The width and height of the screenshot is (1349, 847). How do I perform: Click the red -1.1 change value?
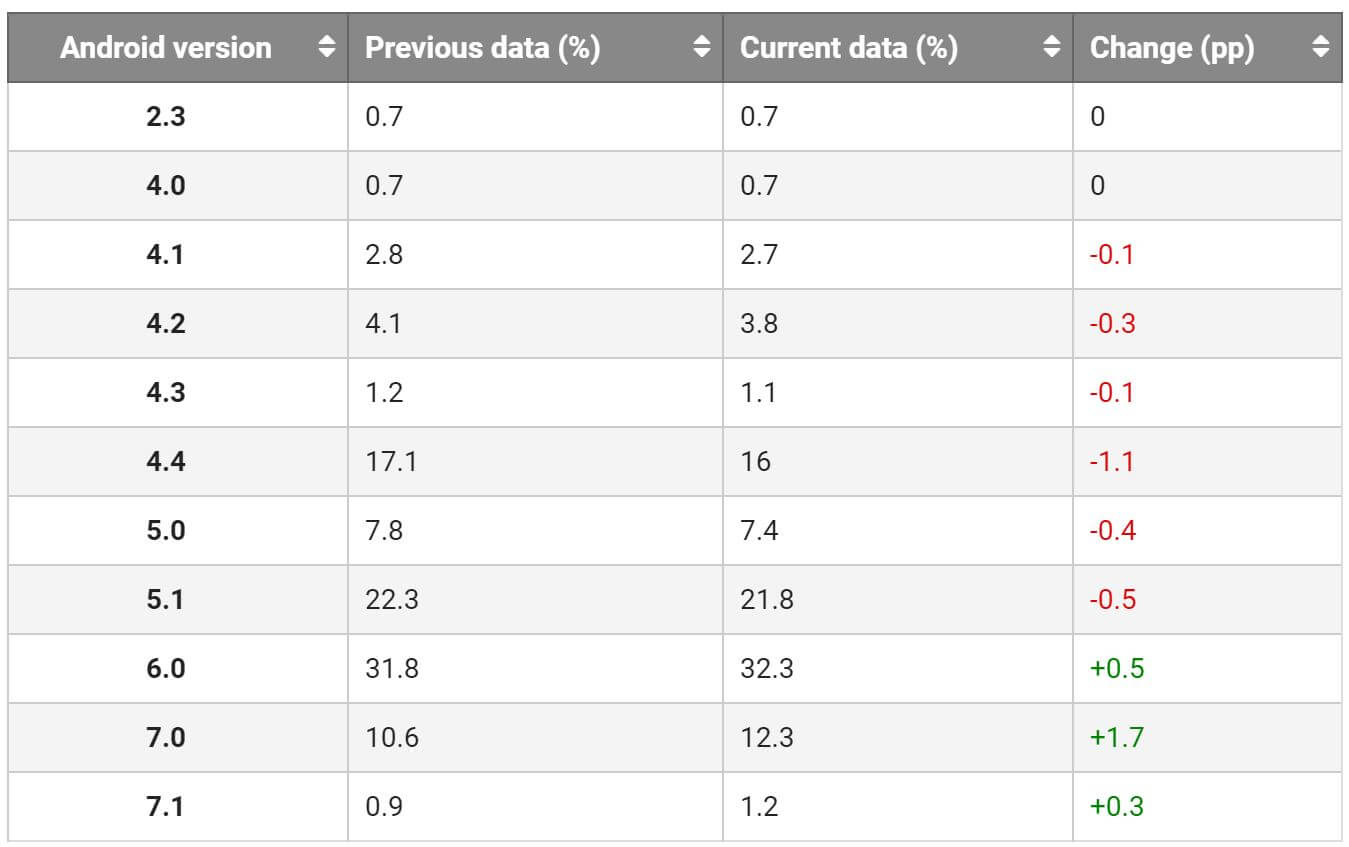tap(1112, 461)
